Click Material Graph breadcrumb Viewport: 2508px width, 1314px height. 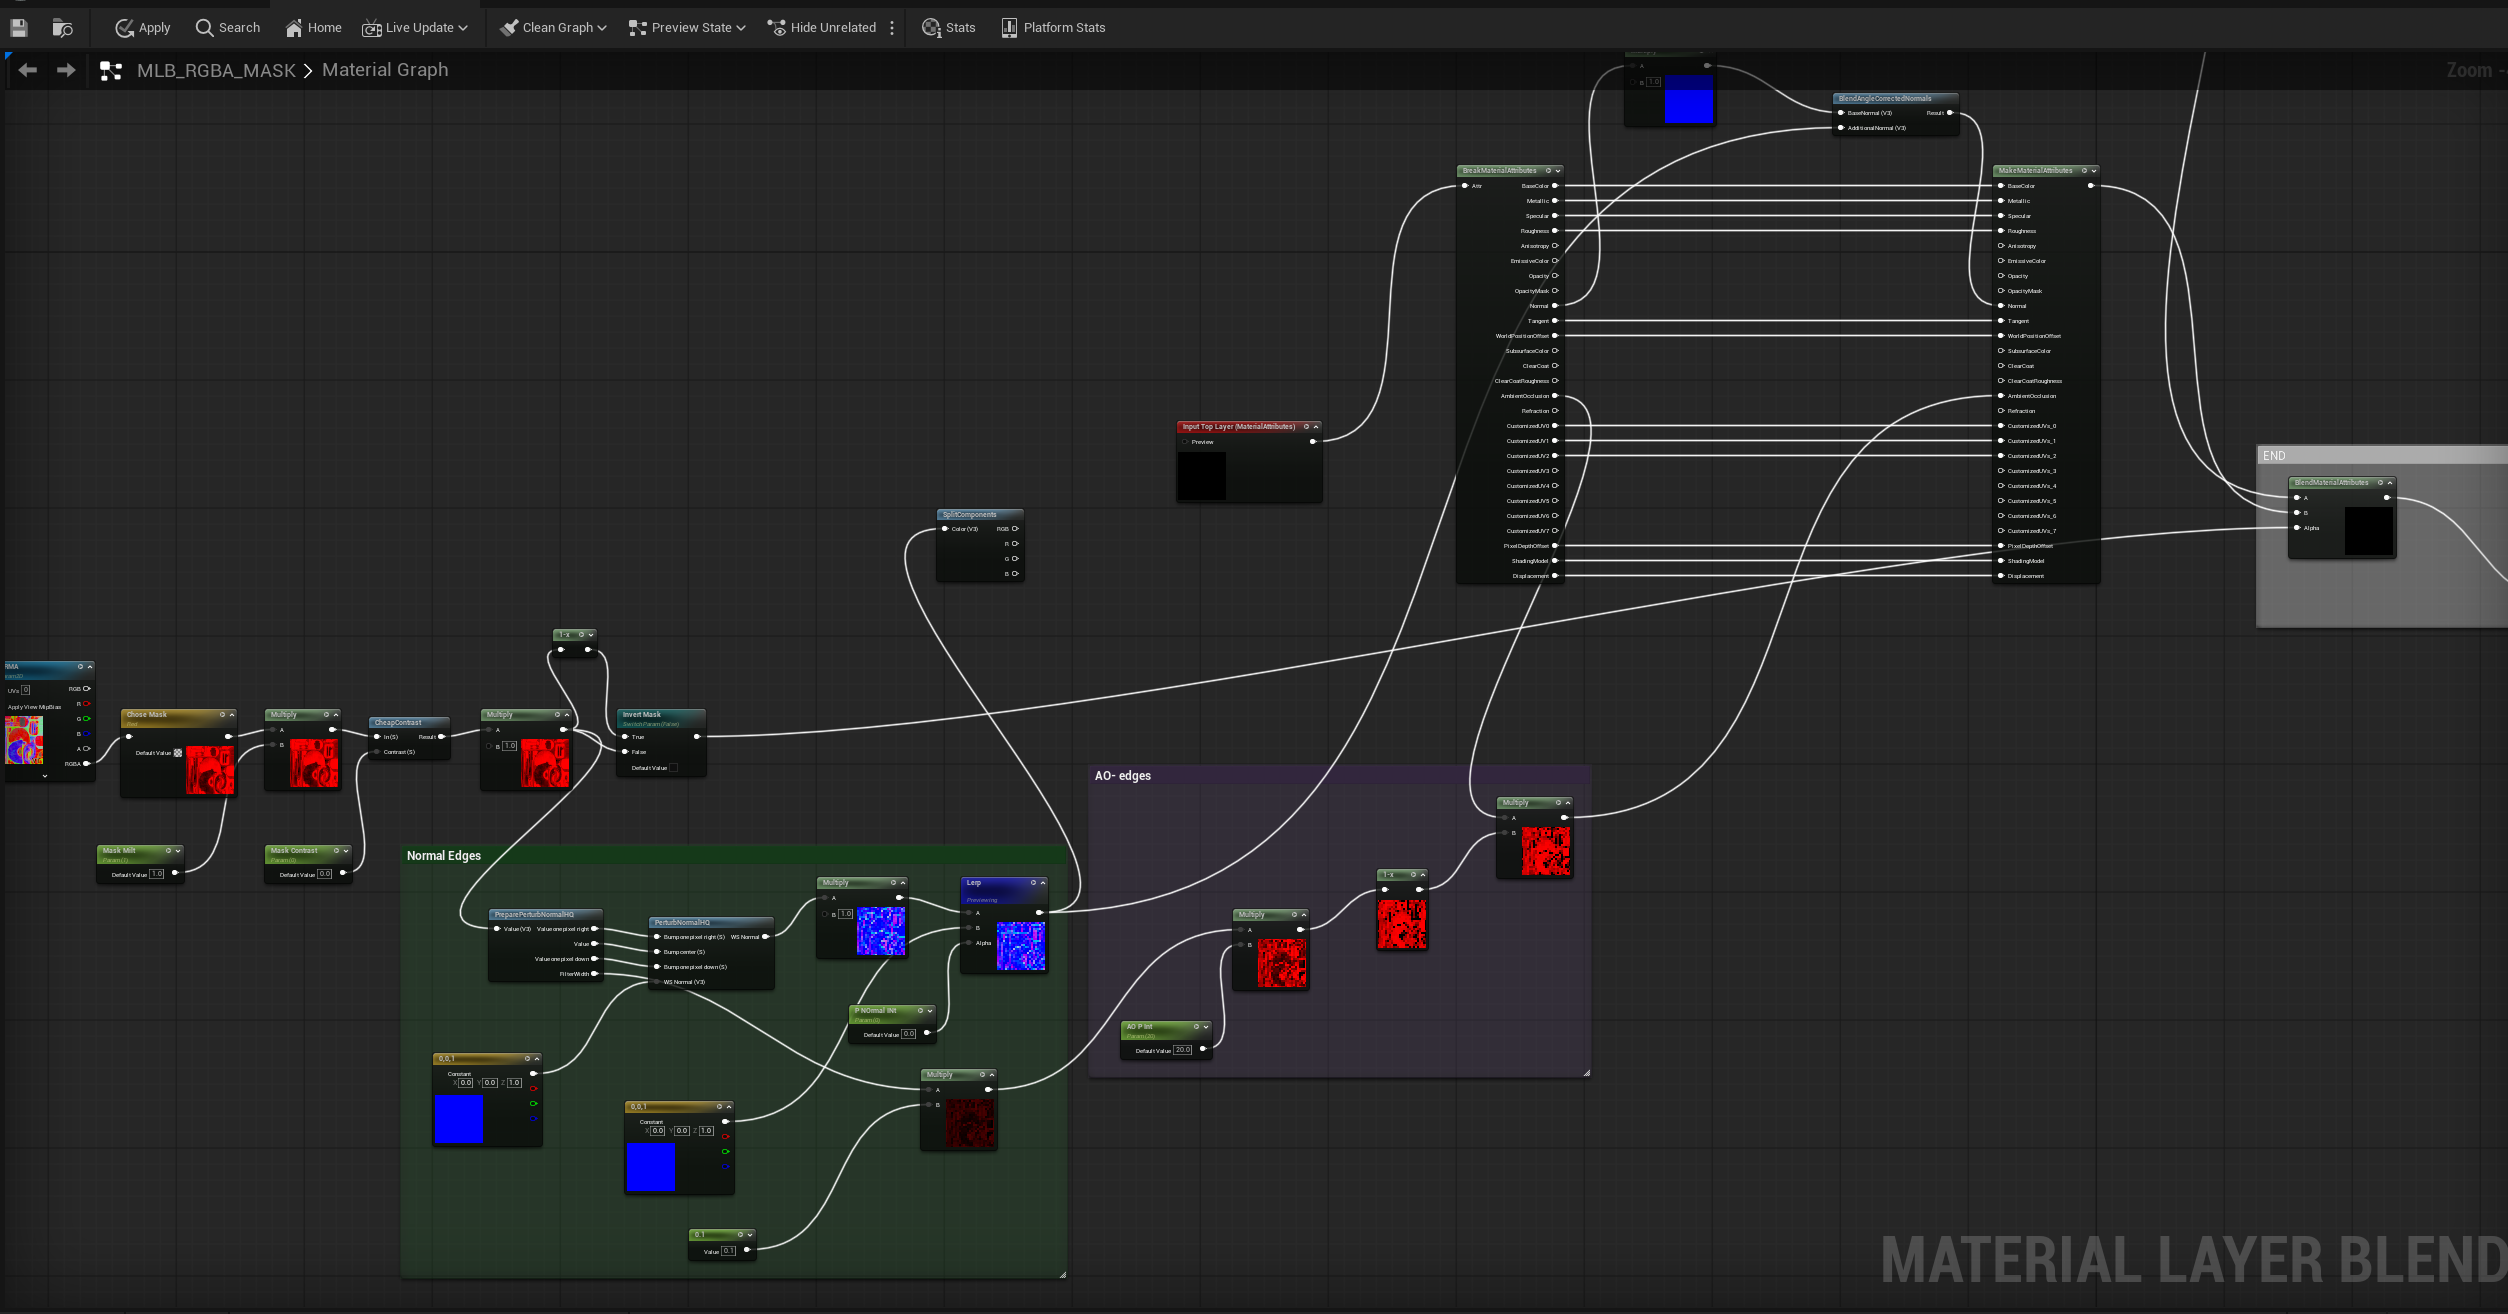[x=385, y=70]
